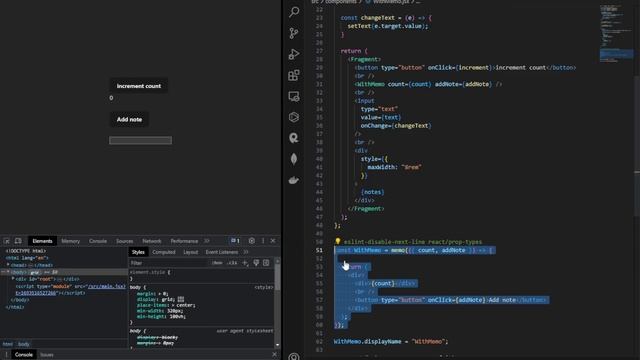This screenshot has height=360, width=640.
Task: Expand the div id root node
Action: coord(13,279)
